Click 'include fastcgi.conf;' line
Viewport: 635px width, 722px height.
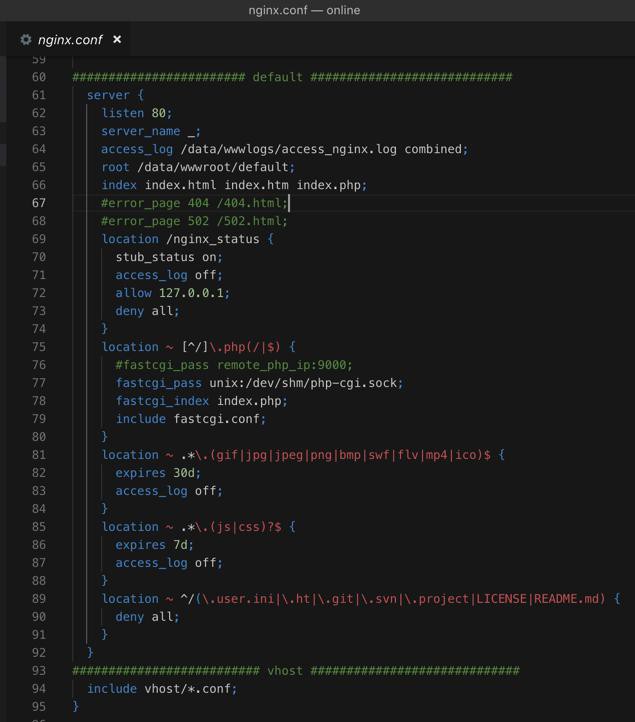(191, 419)
